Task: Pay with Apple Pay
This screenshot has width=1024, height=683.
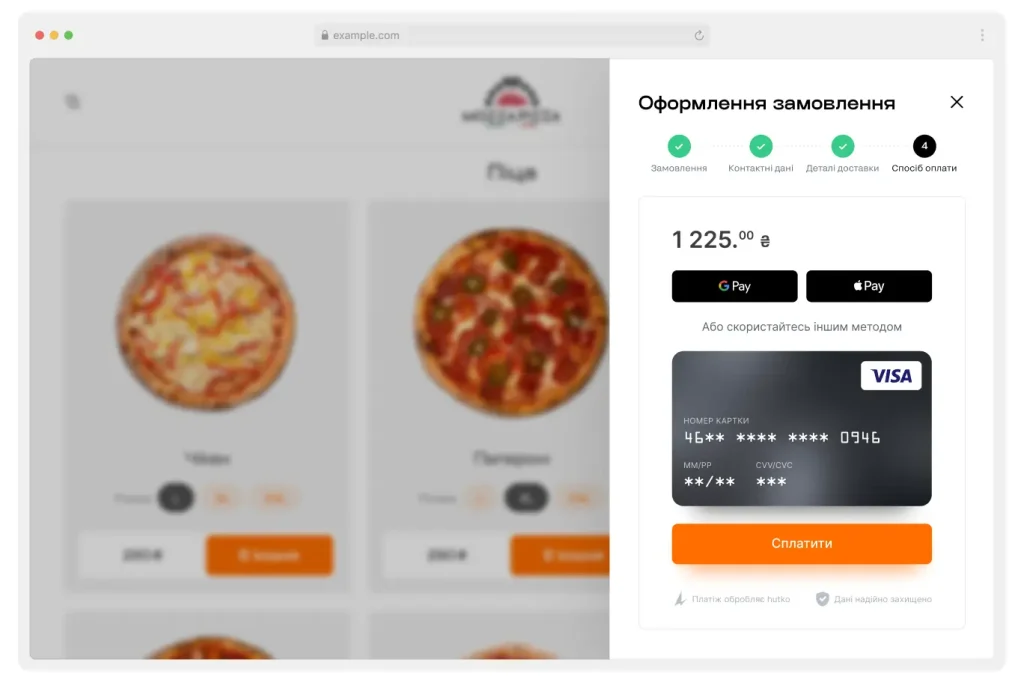Action: coord(869,286)
